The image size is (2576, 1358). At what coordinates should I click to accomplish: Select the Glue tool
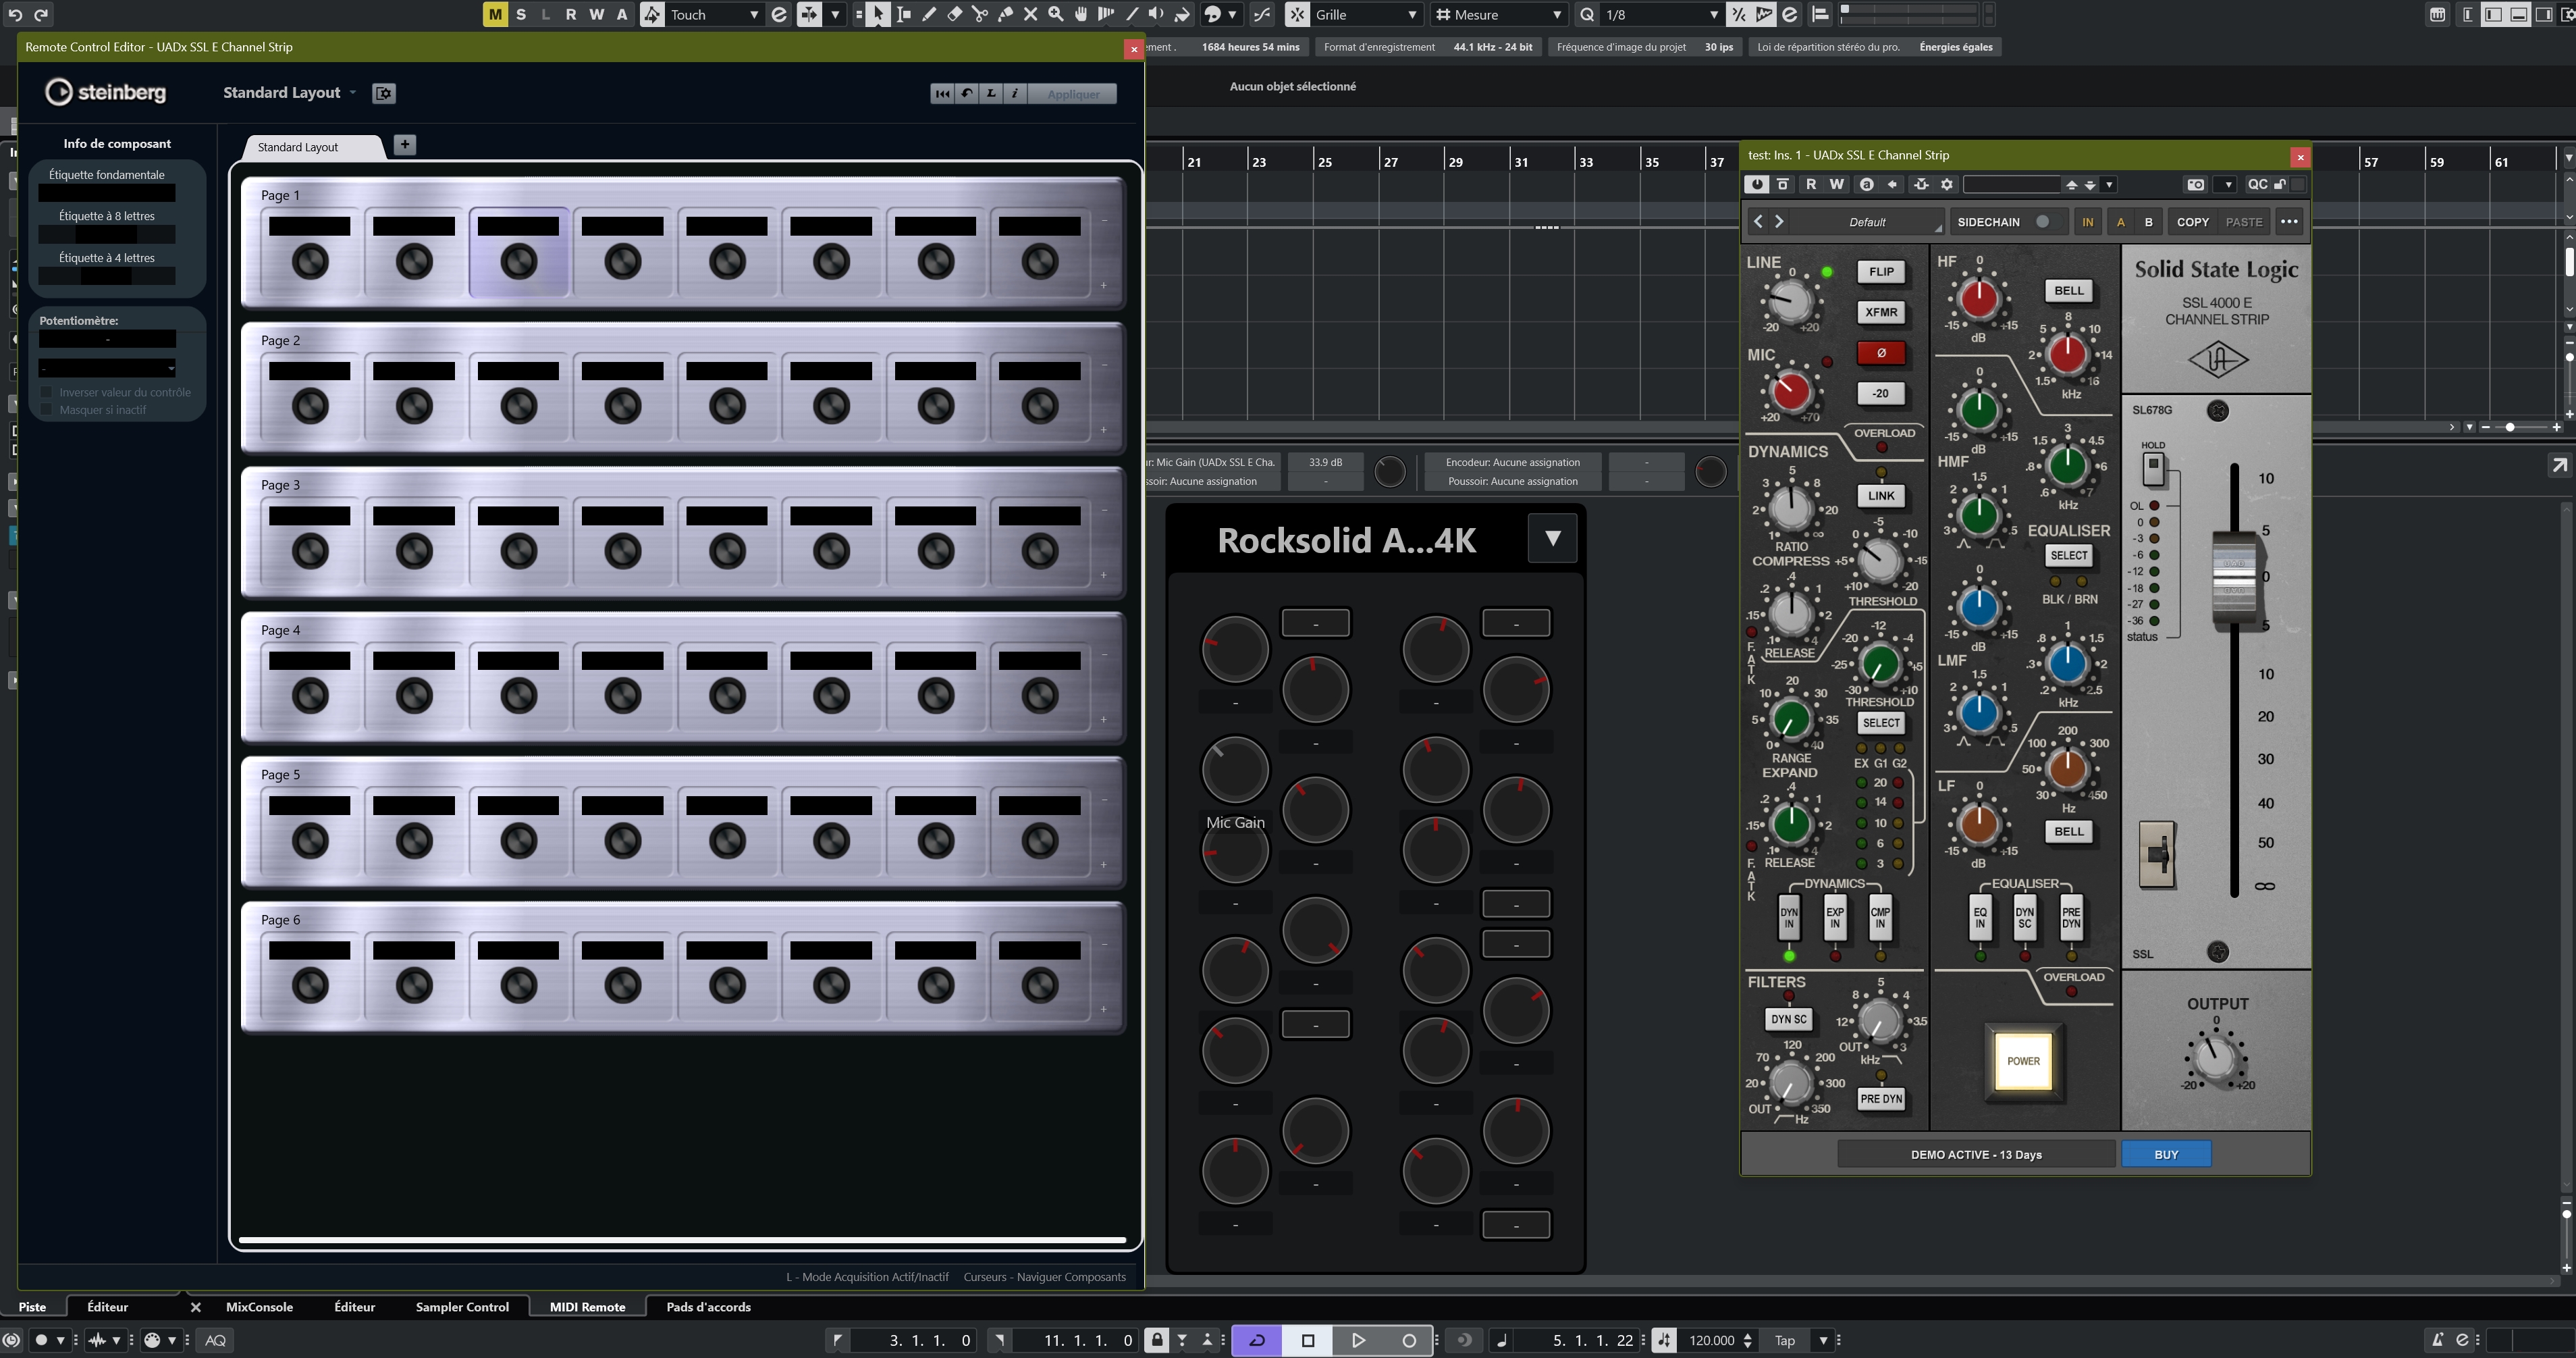(x=1005, y=14)
